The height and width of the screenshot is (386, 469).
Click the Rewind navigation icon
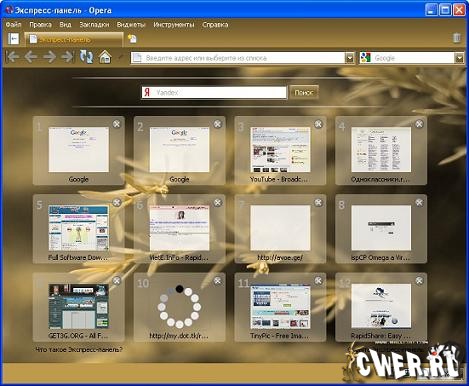pos(13,57)
